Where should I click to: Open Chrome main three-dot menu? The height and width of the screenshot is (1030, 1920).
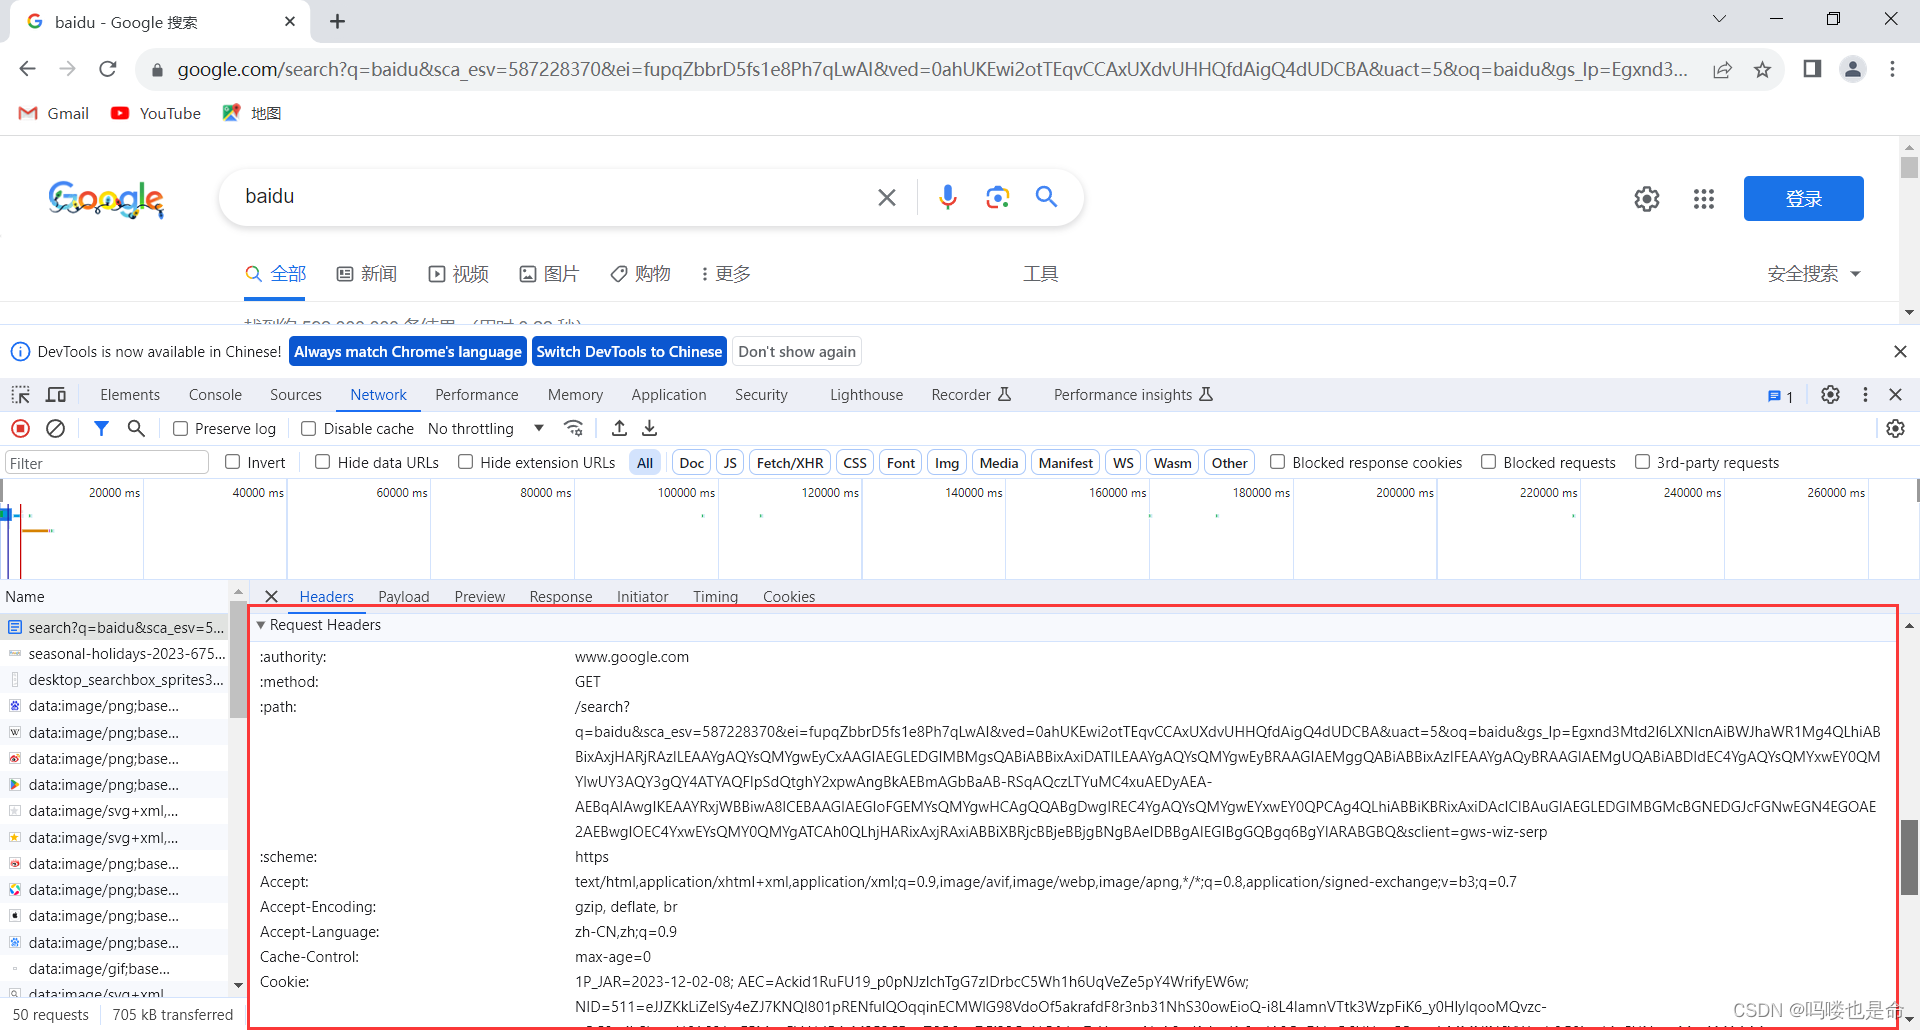(x=1892, y=69)
